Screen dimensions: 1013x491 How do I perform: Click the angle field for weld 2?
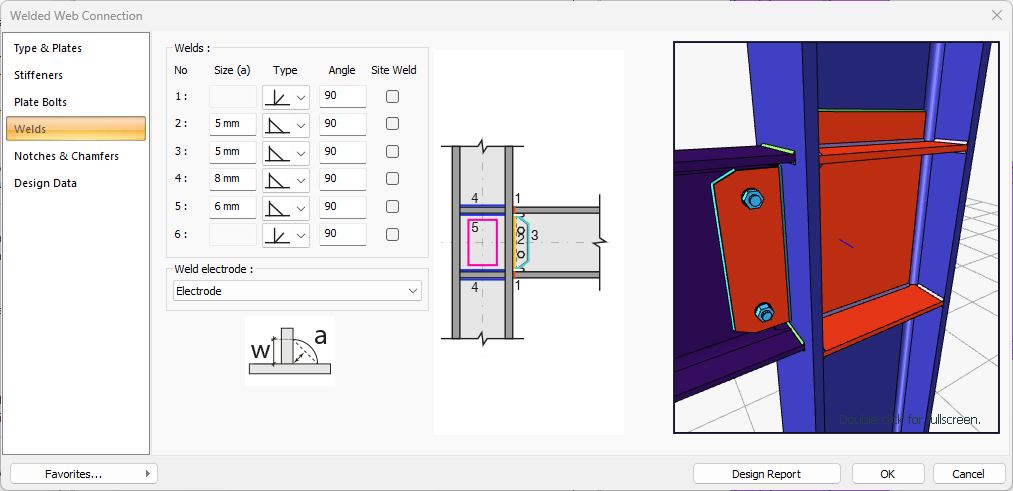tap(342, 125)
